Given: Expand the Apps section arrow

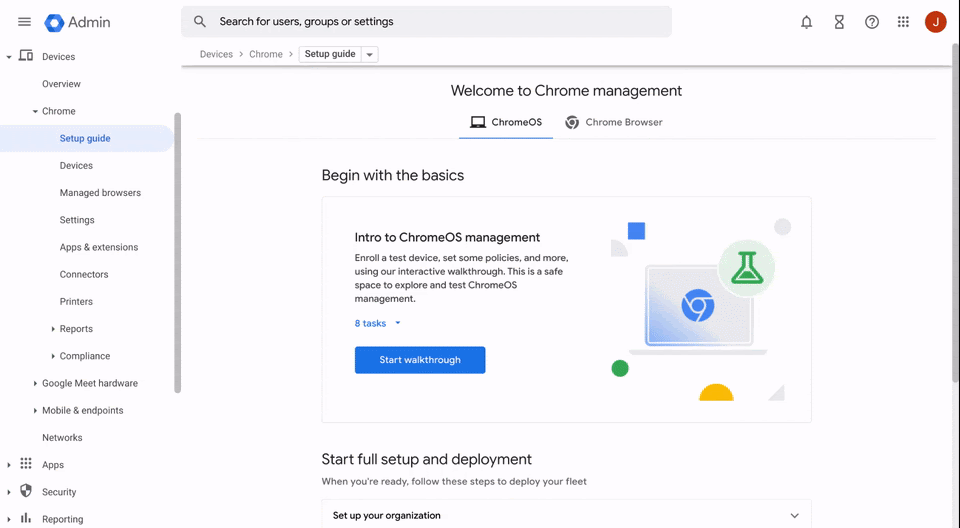Looking at the screenshot, I should click(9, 465).
